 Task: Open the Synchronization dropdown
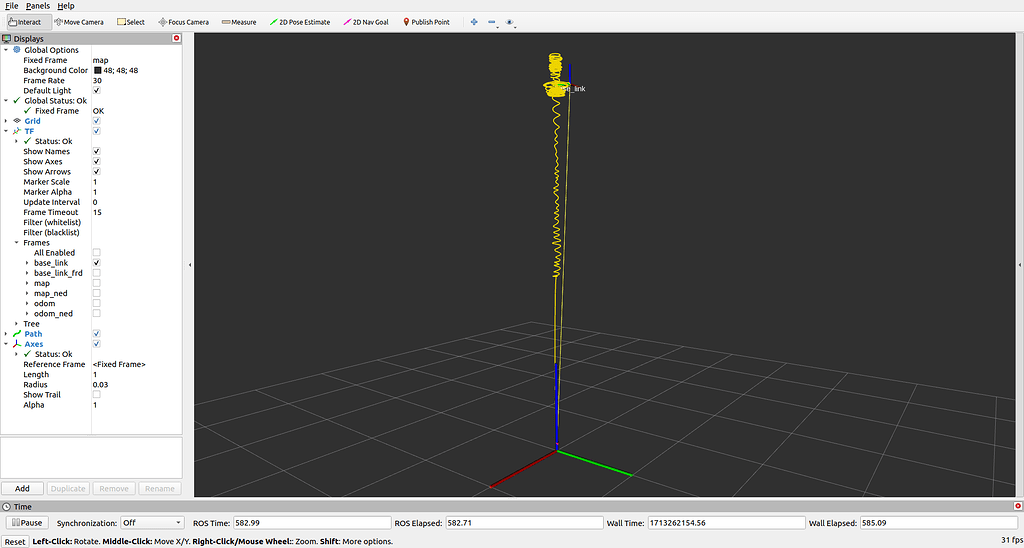[x=152, y=523]
